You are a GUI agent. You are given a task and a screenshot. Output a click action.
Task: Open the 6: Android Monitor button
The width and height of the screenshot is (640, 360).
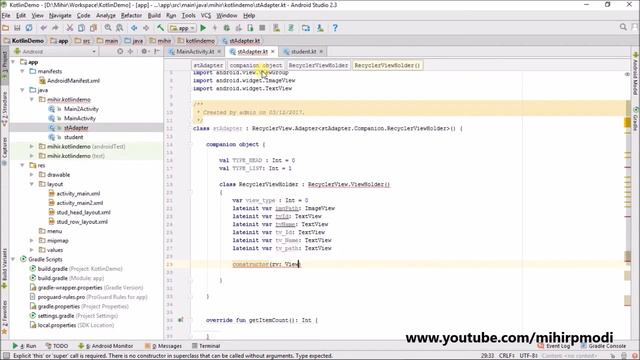point(106,346)
